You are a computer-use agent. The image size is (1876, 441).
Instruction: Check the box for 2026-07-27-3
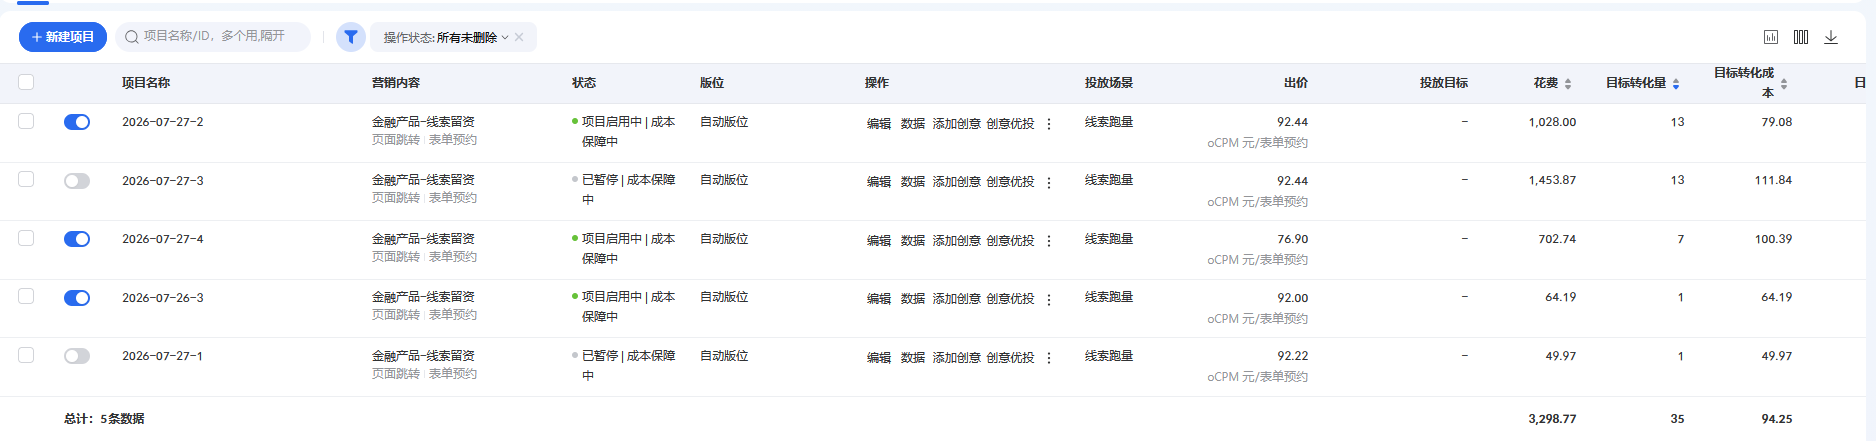tap(26, 179)
